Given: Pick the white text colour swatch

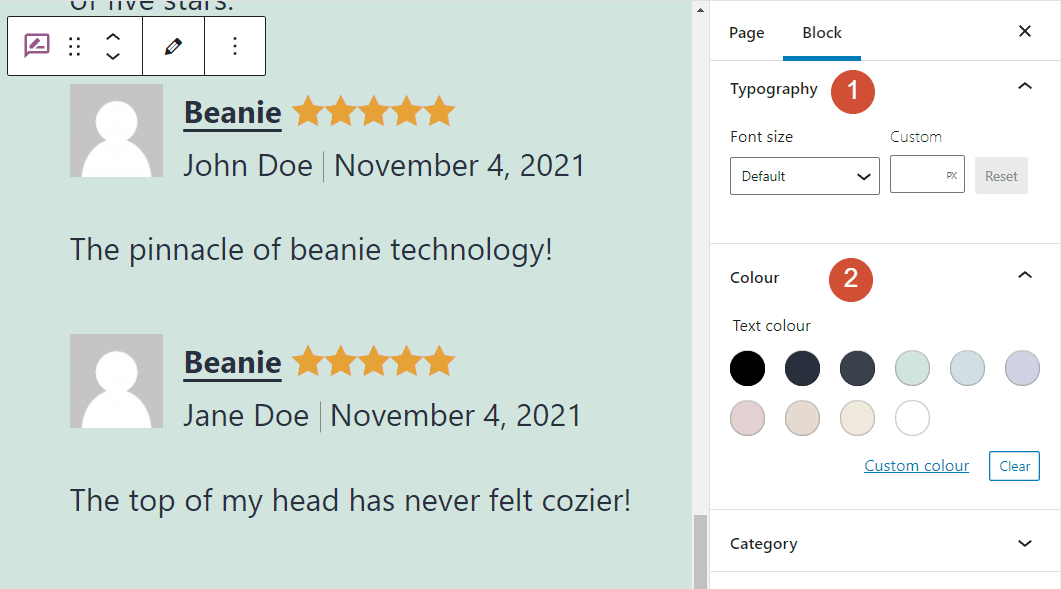Looking at the screenshot, I should 912,418.
